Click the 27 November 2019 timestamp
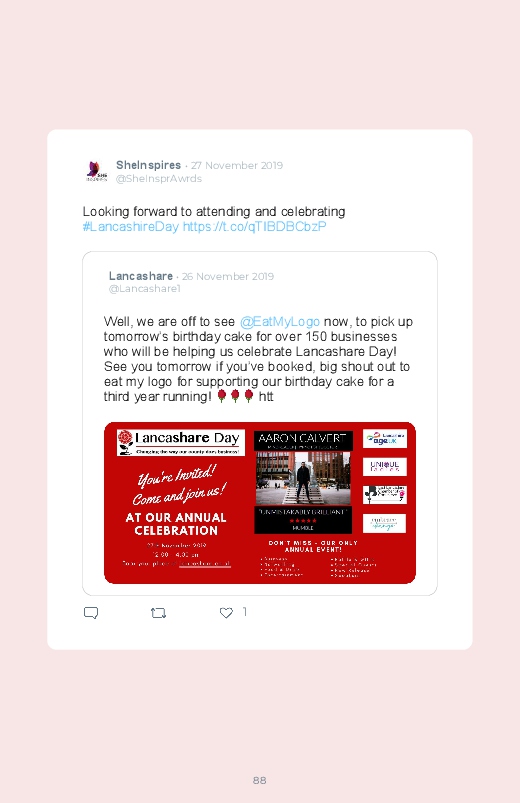Screen dimensions: 520x803 tap(237, 165)
